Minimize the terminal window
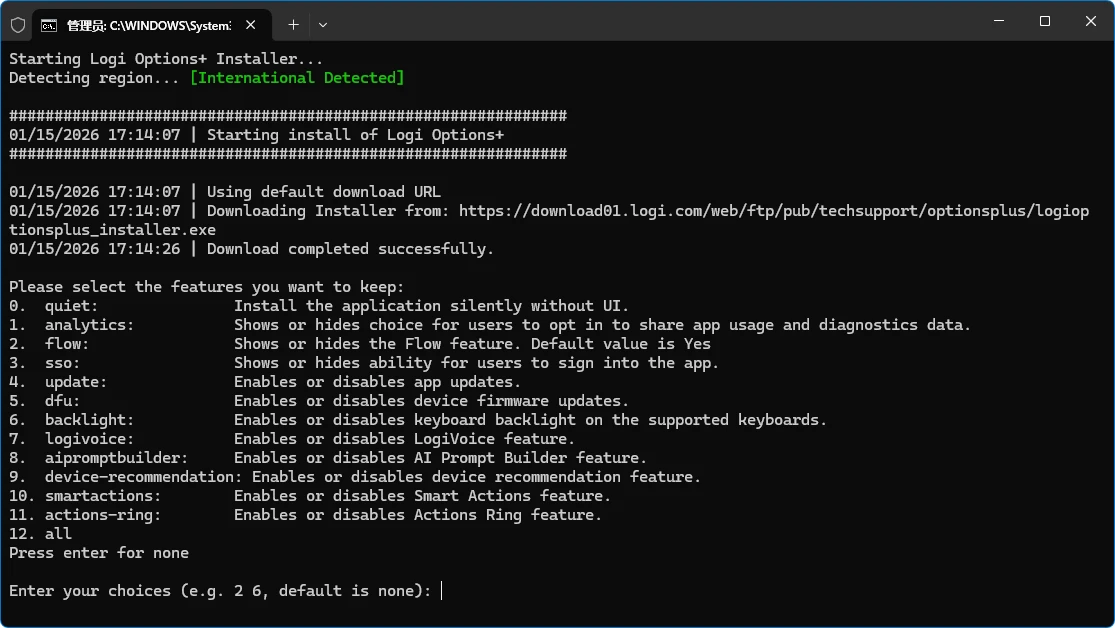Viewport: 1115px width, 628px height. click(x=997, y=21)
